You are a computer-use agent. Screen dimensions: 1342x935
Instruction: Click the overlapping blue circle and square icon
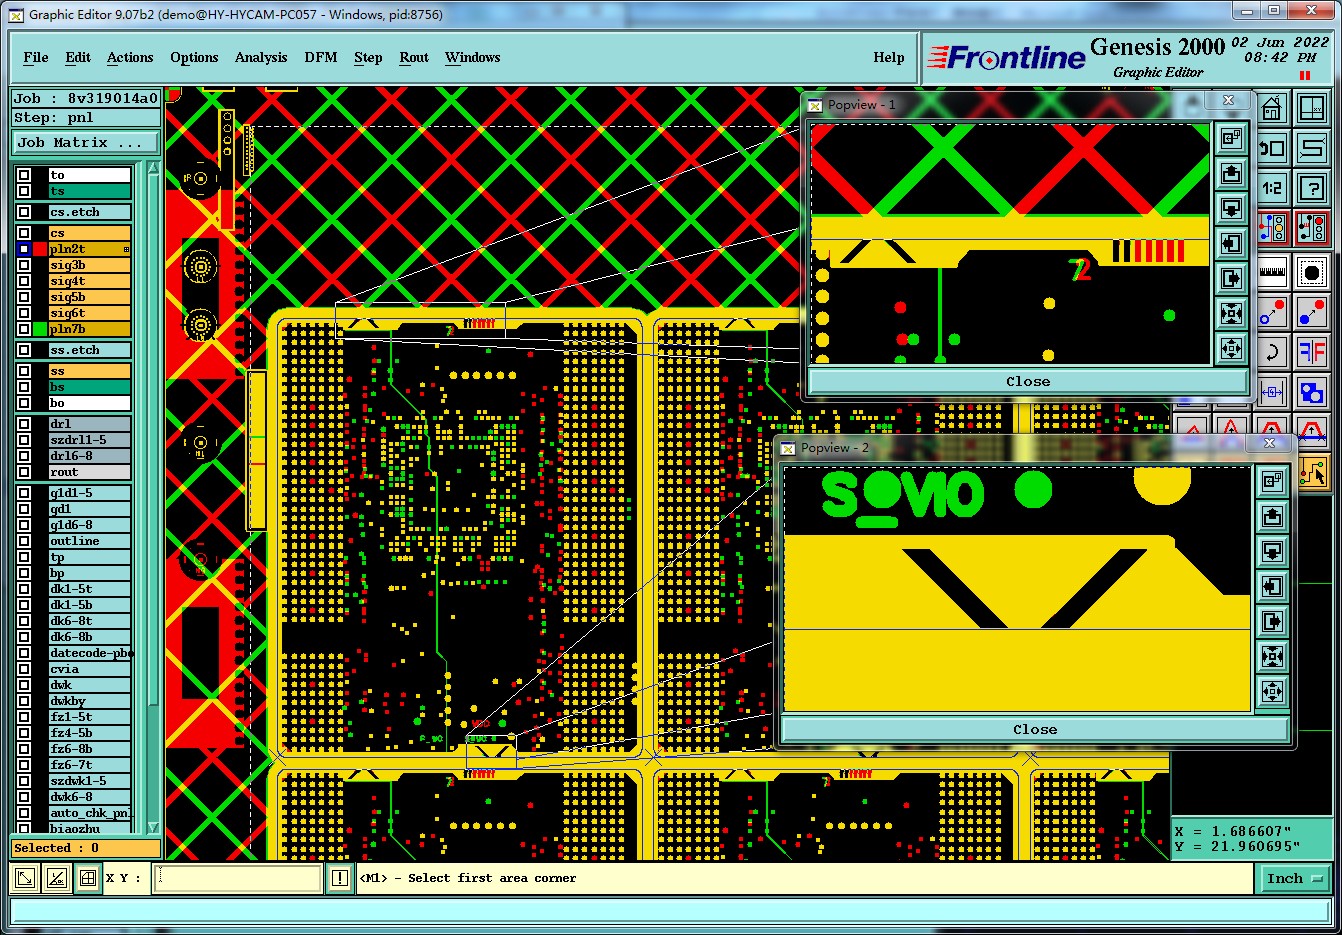tap(1312, 391)
